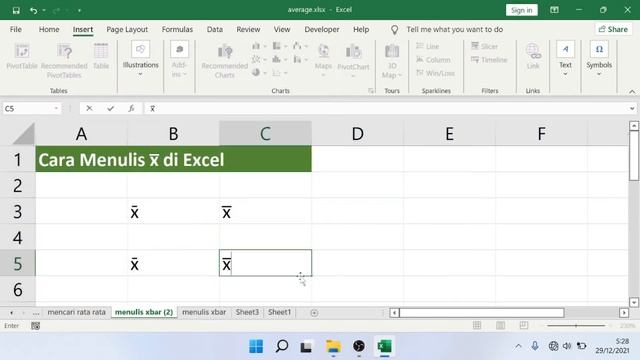This screenshot has height=360, width=640.
Task: Open the Charts dialog launcher
Action: (371, 91)
